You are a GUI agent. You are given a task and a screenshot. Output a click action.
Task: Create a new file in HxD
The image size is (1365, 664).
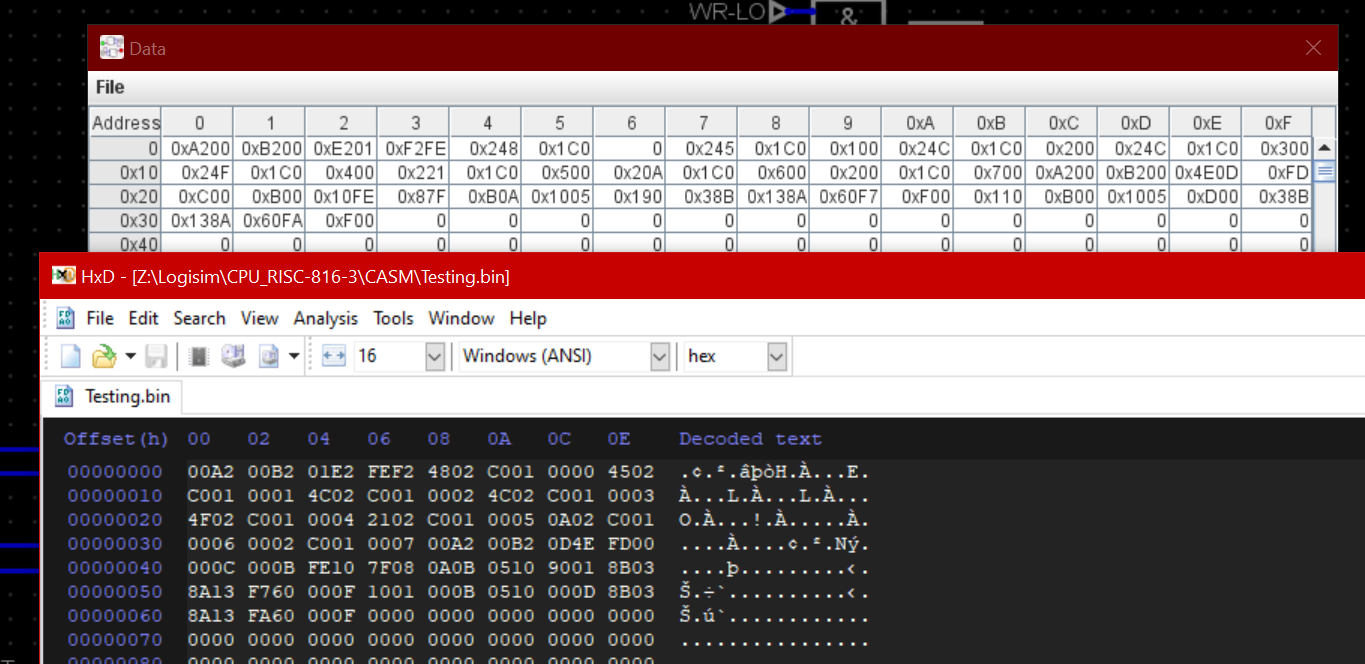pyautogui.click(x=70, y=356)
